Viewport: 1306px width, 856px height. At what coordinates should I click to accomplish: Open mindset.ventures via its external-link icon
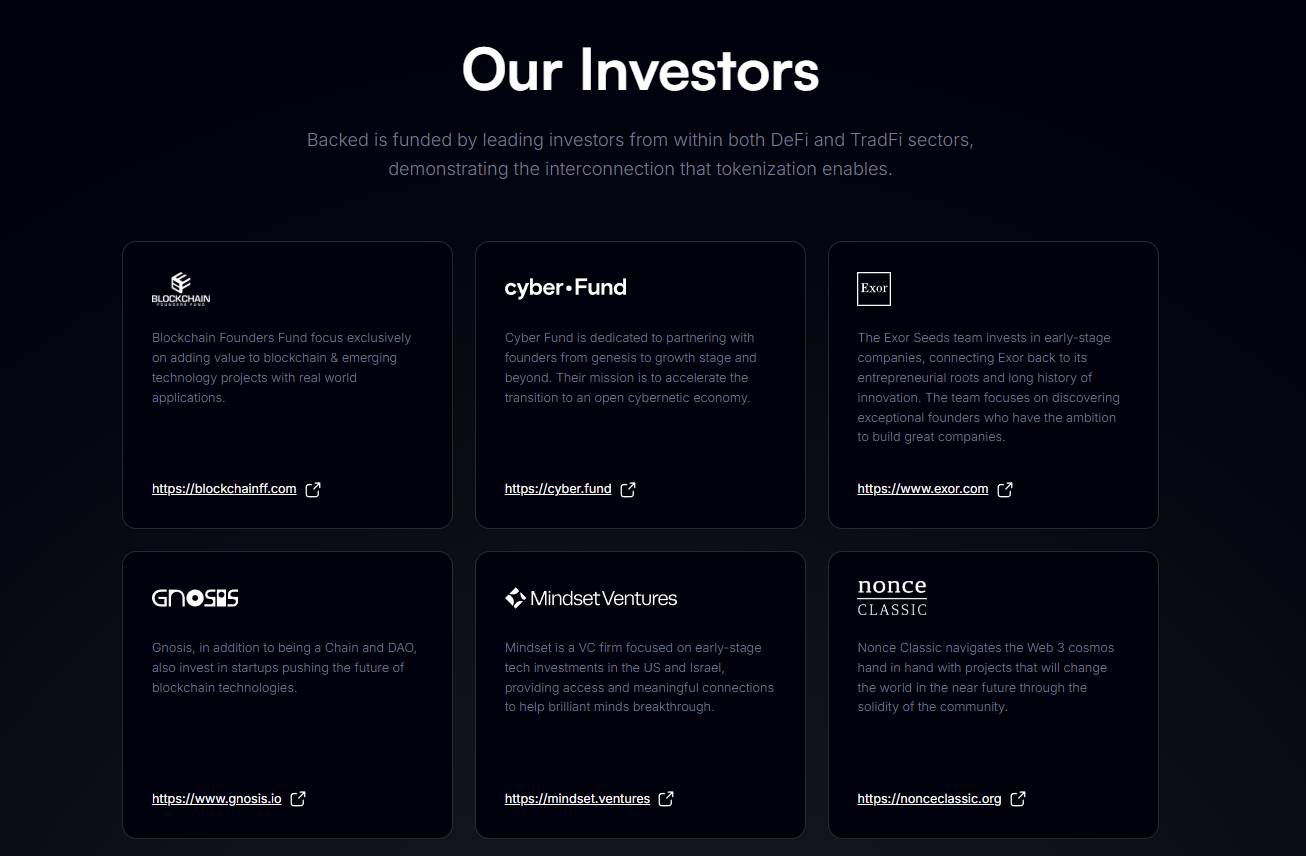tap(664, 798)
